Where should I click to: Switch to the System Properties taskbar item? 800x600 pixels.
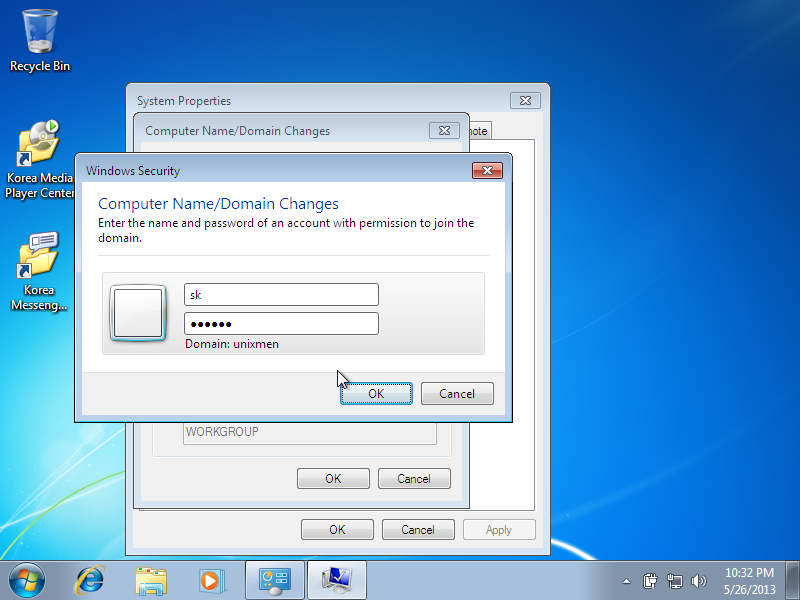click(x=337, y=581)
